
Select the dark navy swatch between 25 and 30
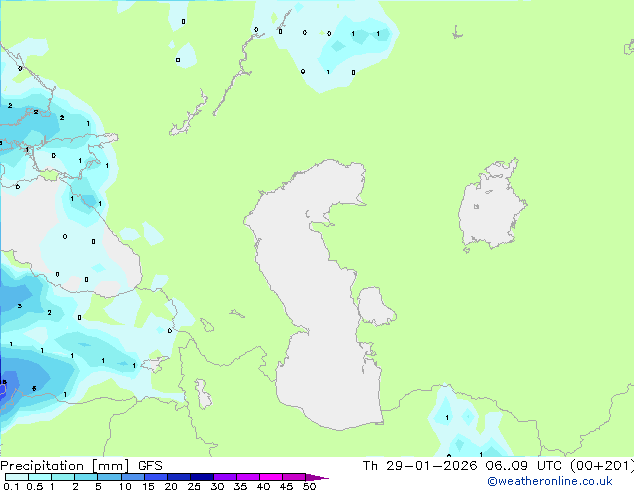pyautogui.click(x=201, y=477)
